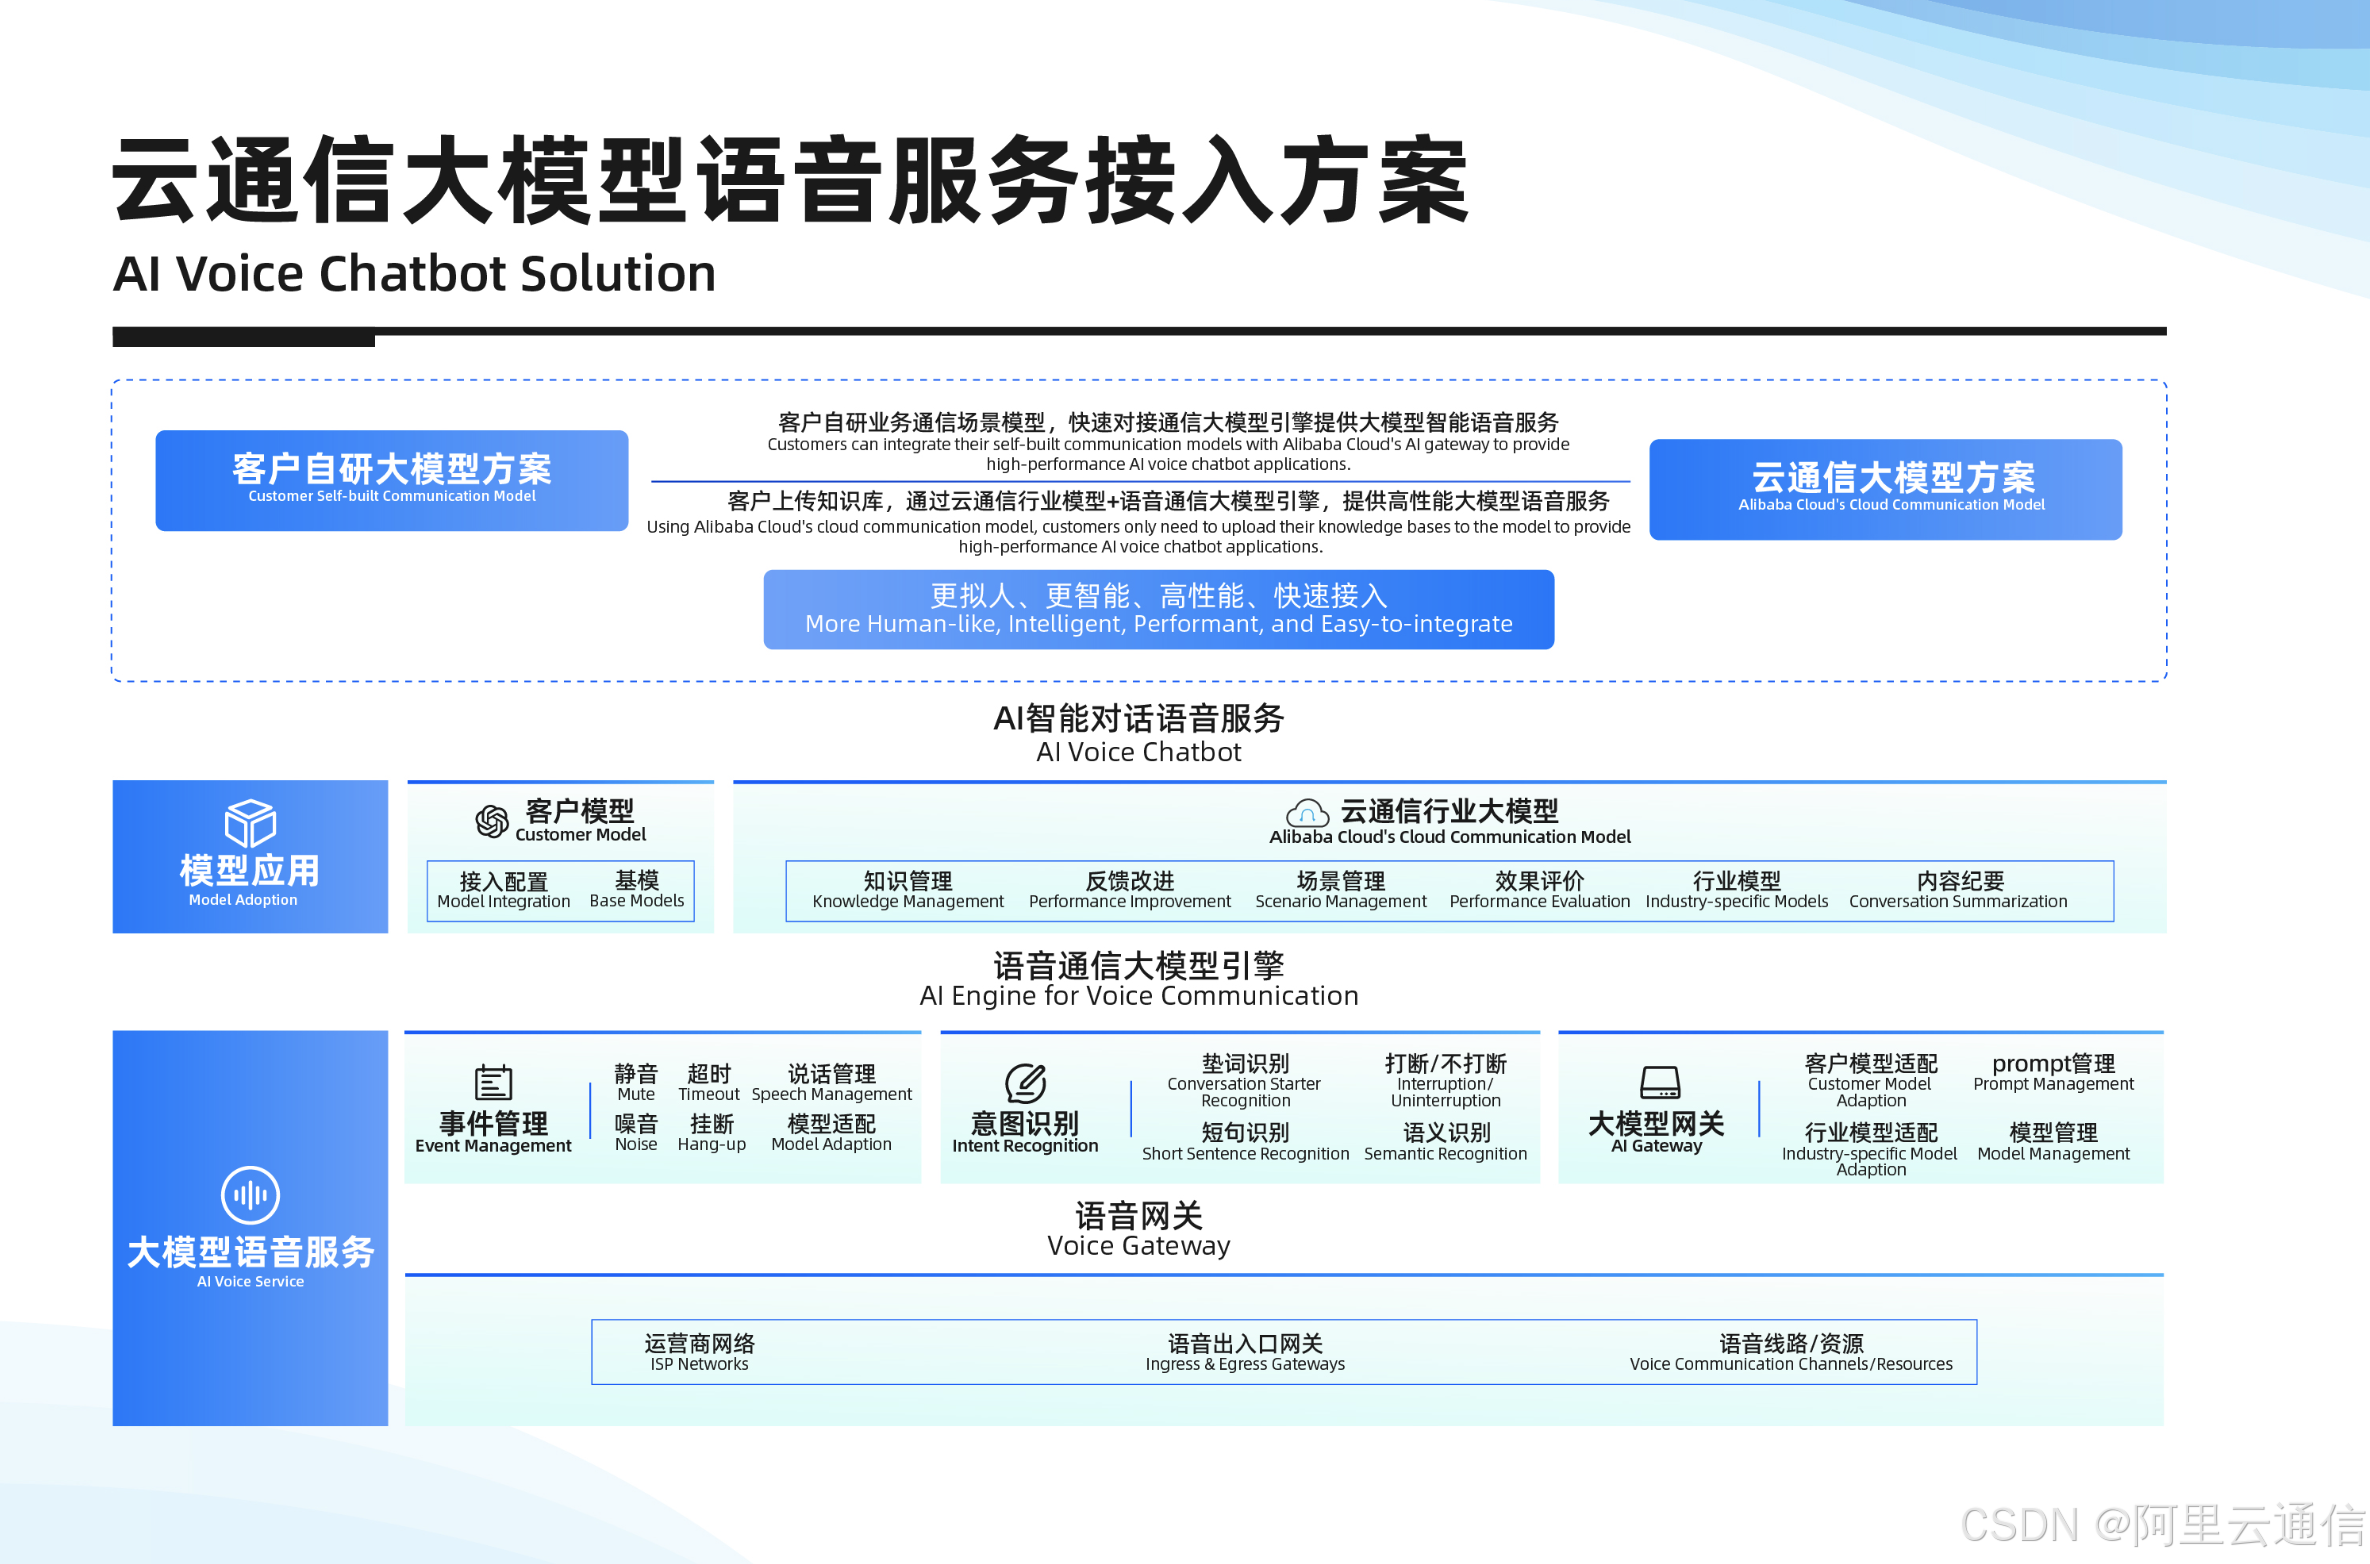The image size is (2370, 1564).
Task: Click the More Human-like, Intelligent banner
Action: click(x=1158, y=609)
